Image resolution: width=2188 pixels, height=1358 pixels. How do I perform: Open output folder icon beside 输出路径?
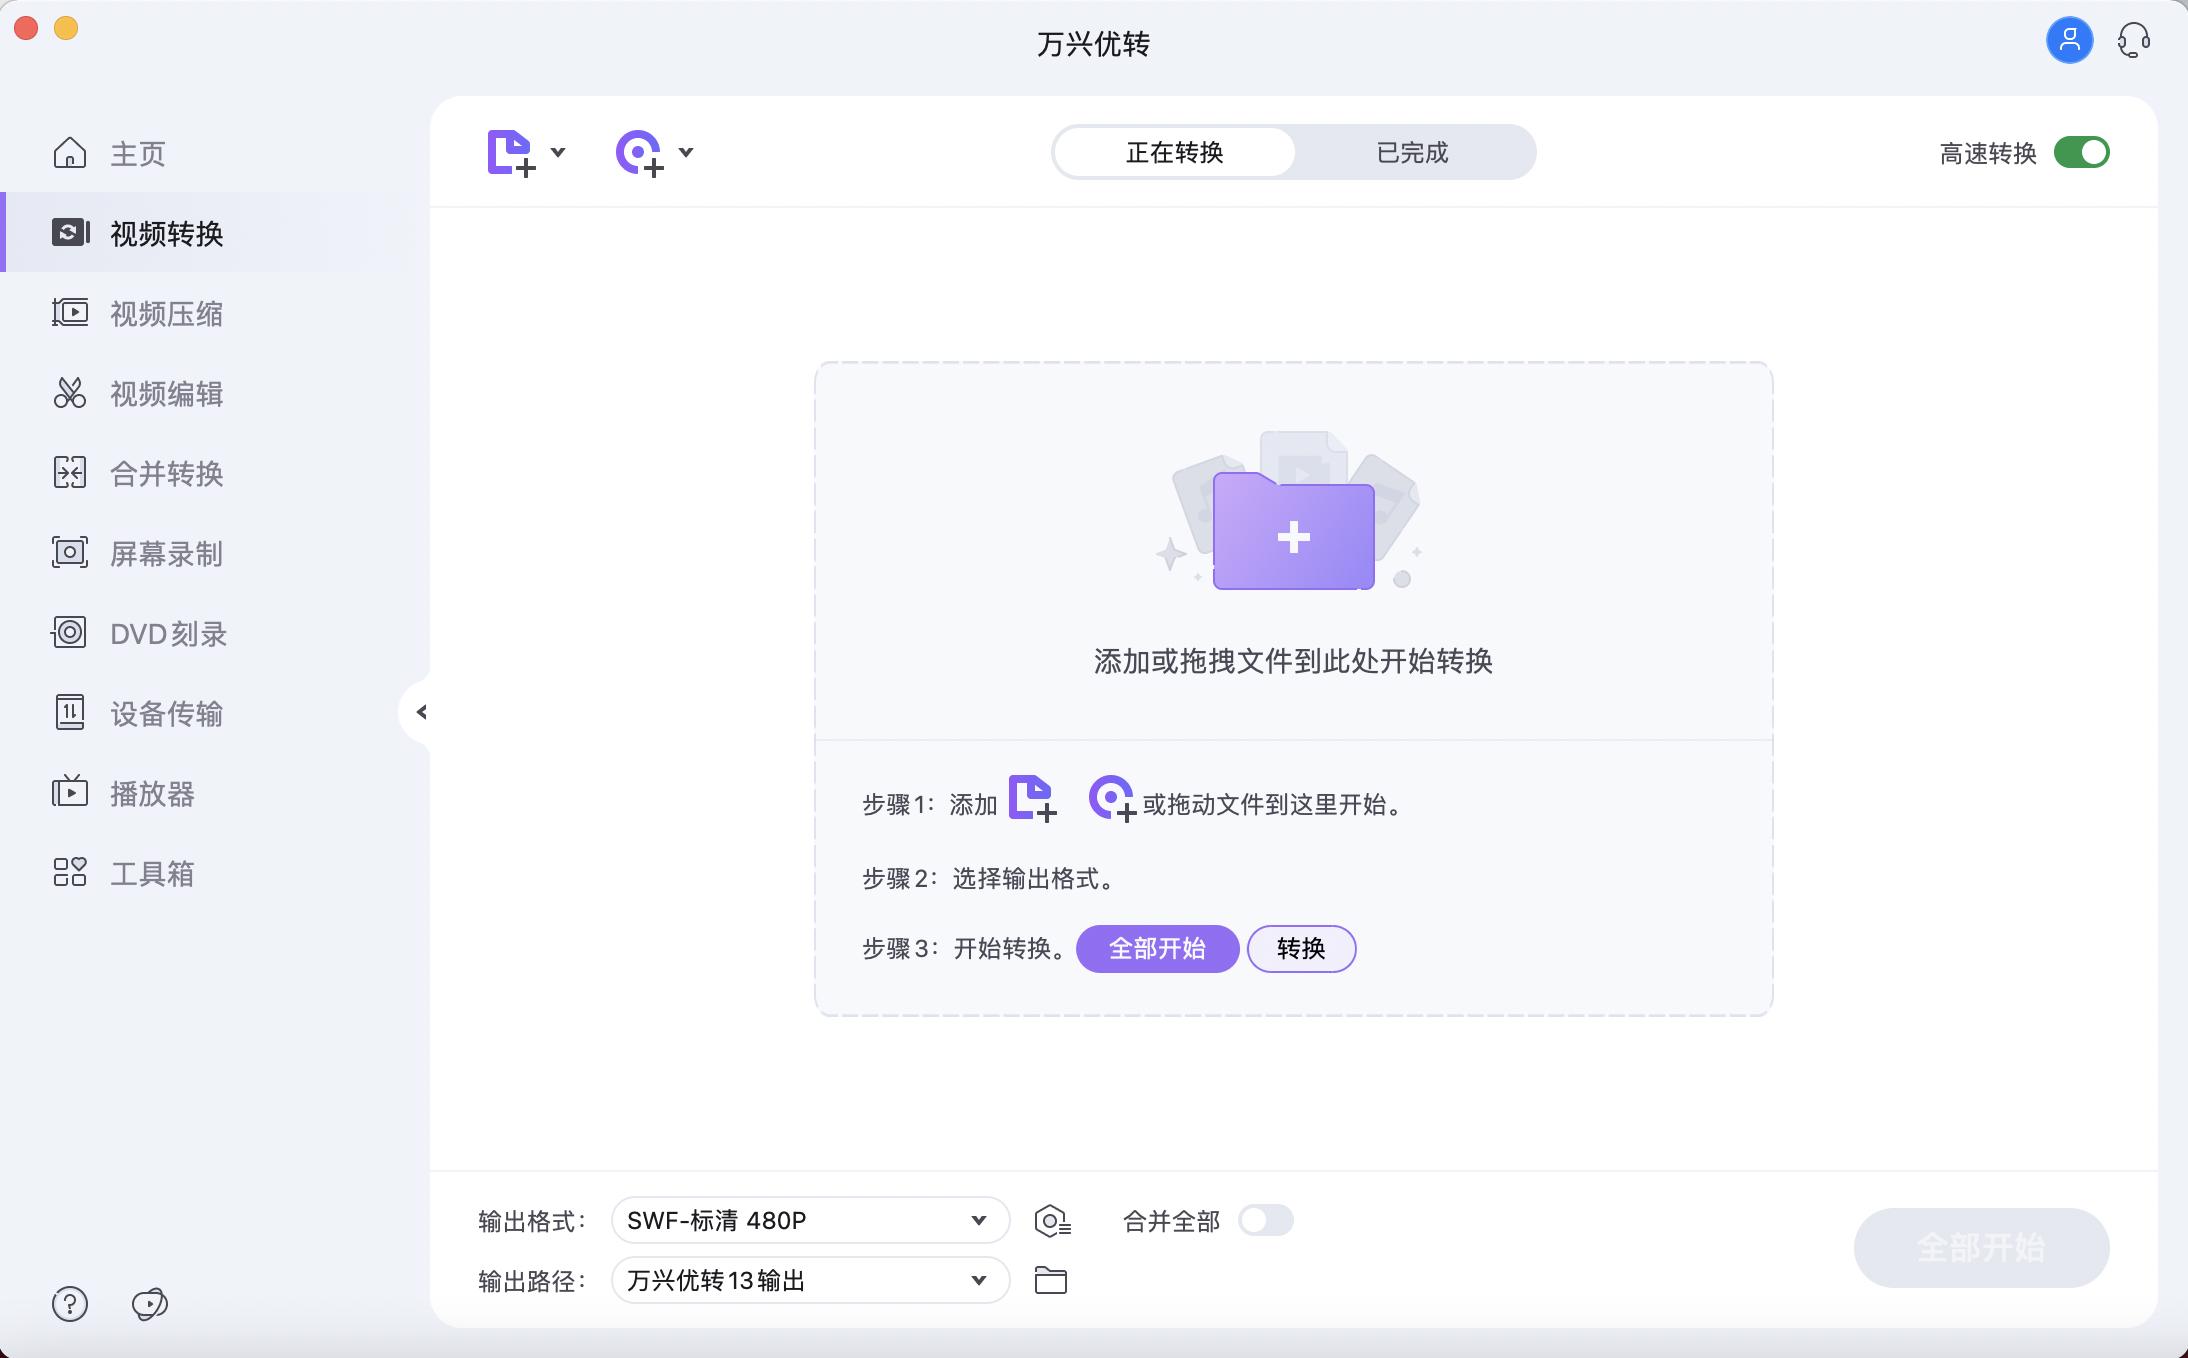point(1053,1280)
